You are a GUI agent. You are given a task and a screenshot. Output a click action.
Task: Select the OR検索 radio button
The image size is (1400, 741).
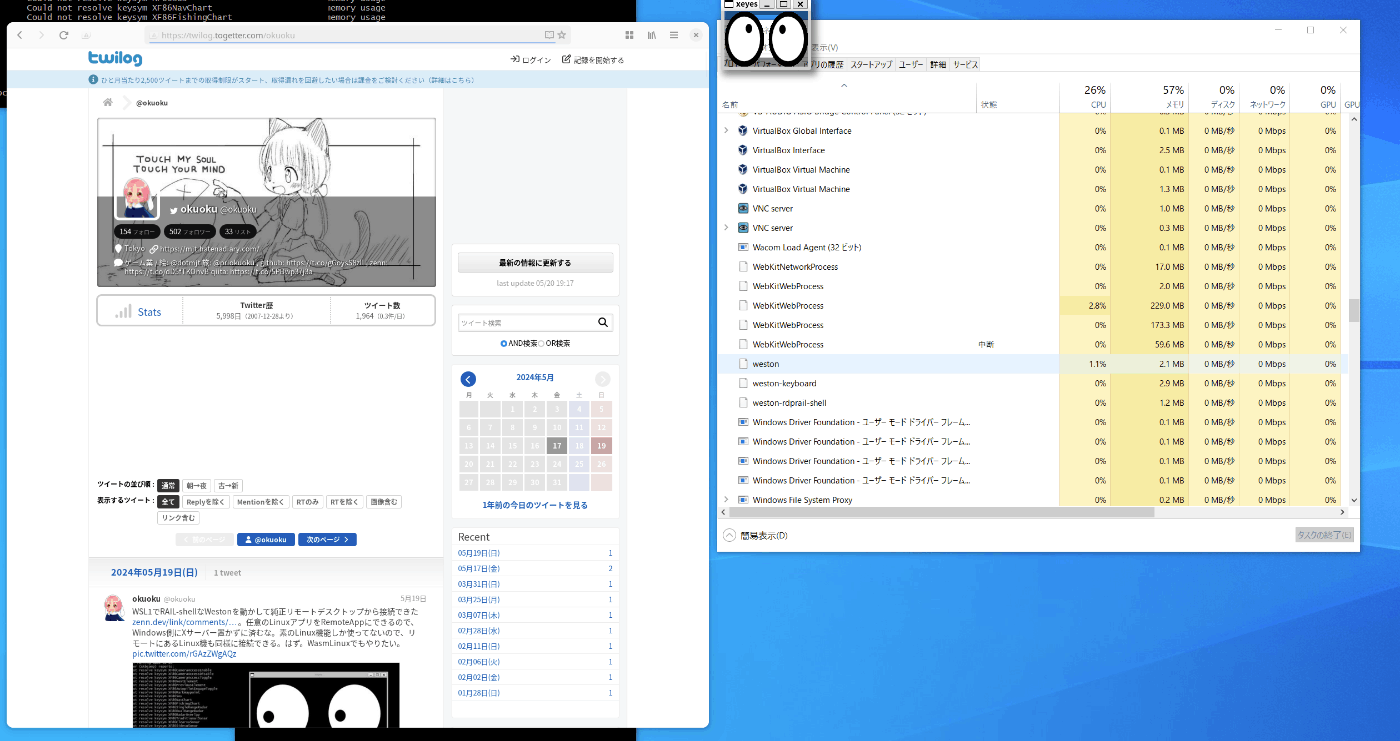tap(542, 343)
